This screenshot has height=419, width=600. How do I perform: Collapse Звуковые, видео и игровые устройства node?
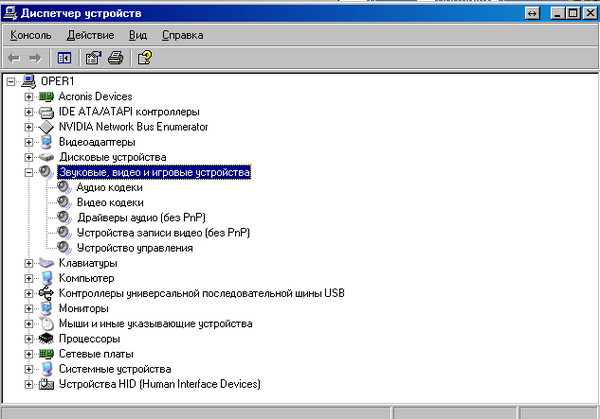click(29, 173)
